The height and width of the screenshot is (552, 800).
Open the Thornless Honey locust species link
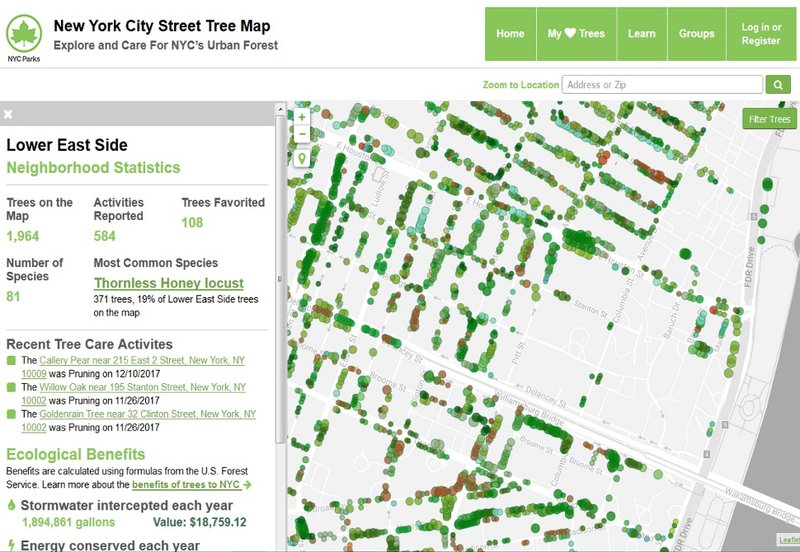point(169,283)
